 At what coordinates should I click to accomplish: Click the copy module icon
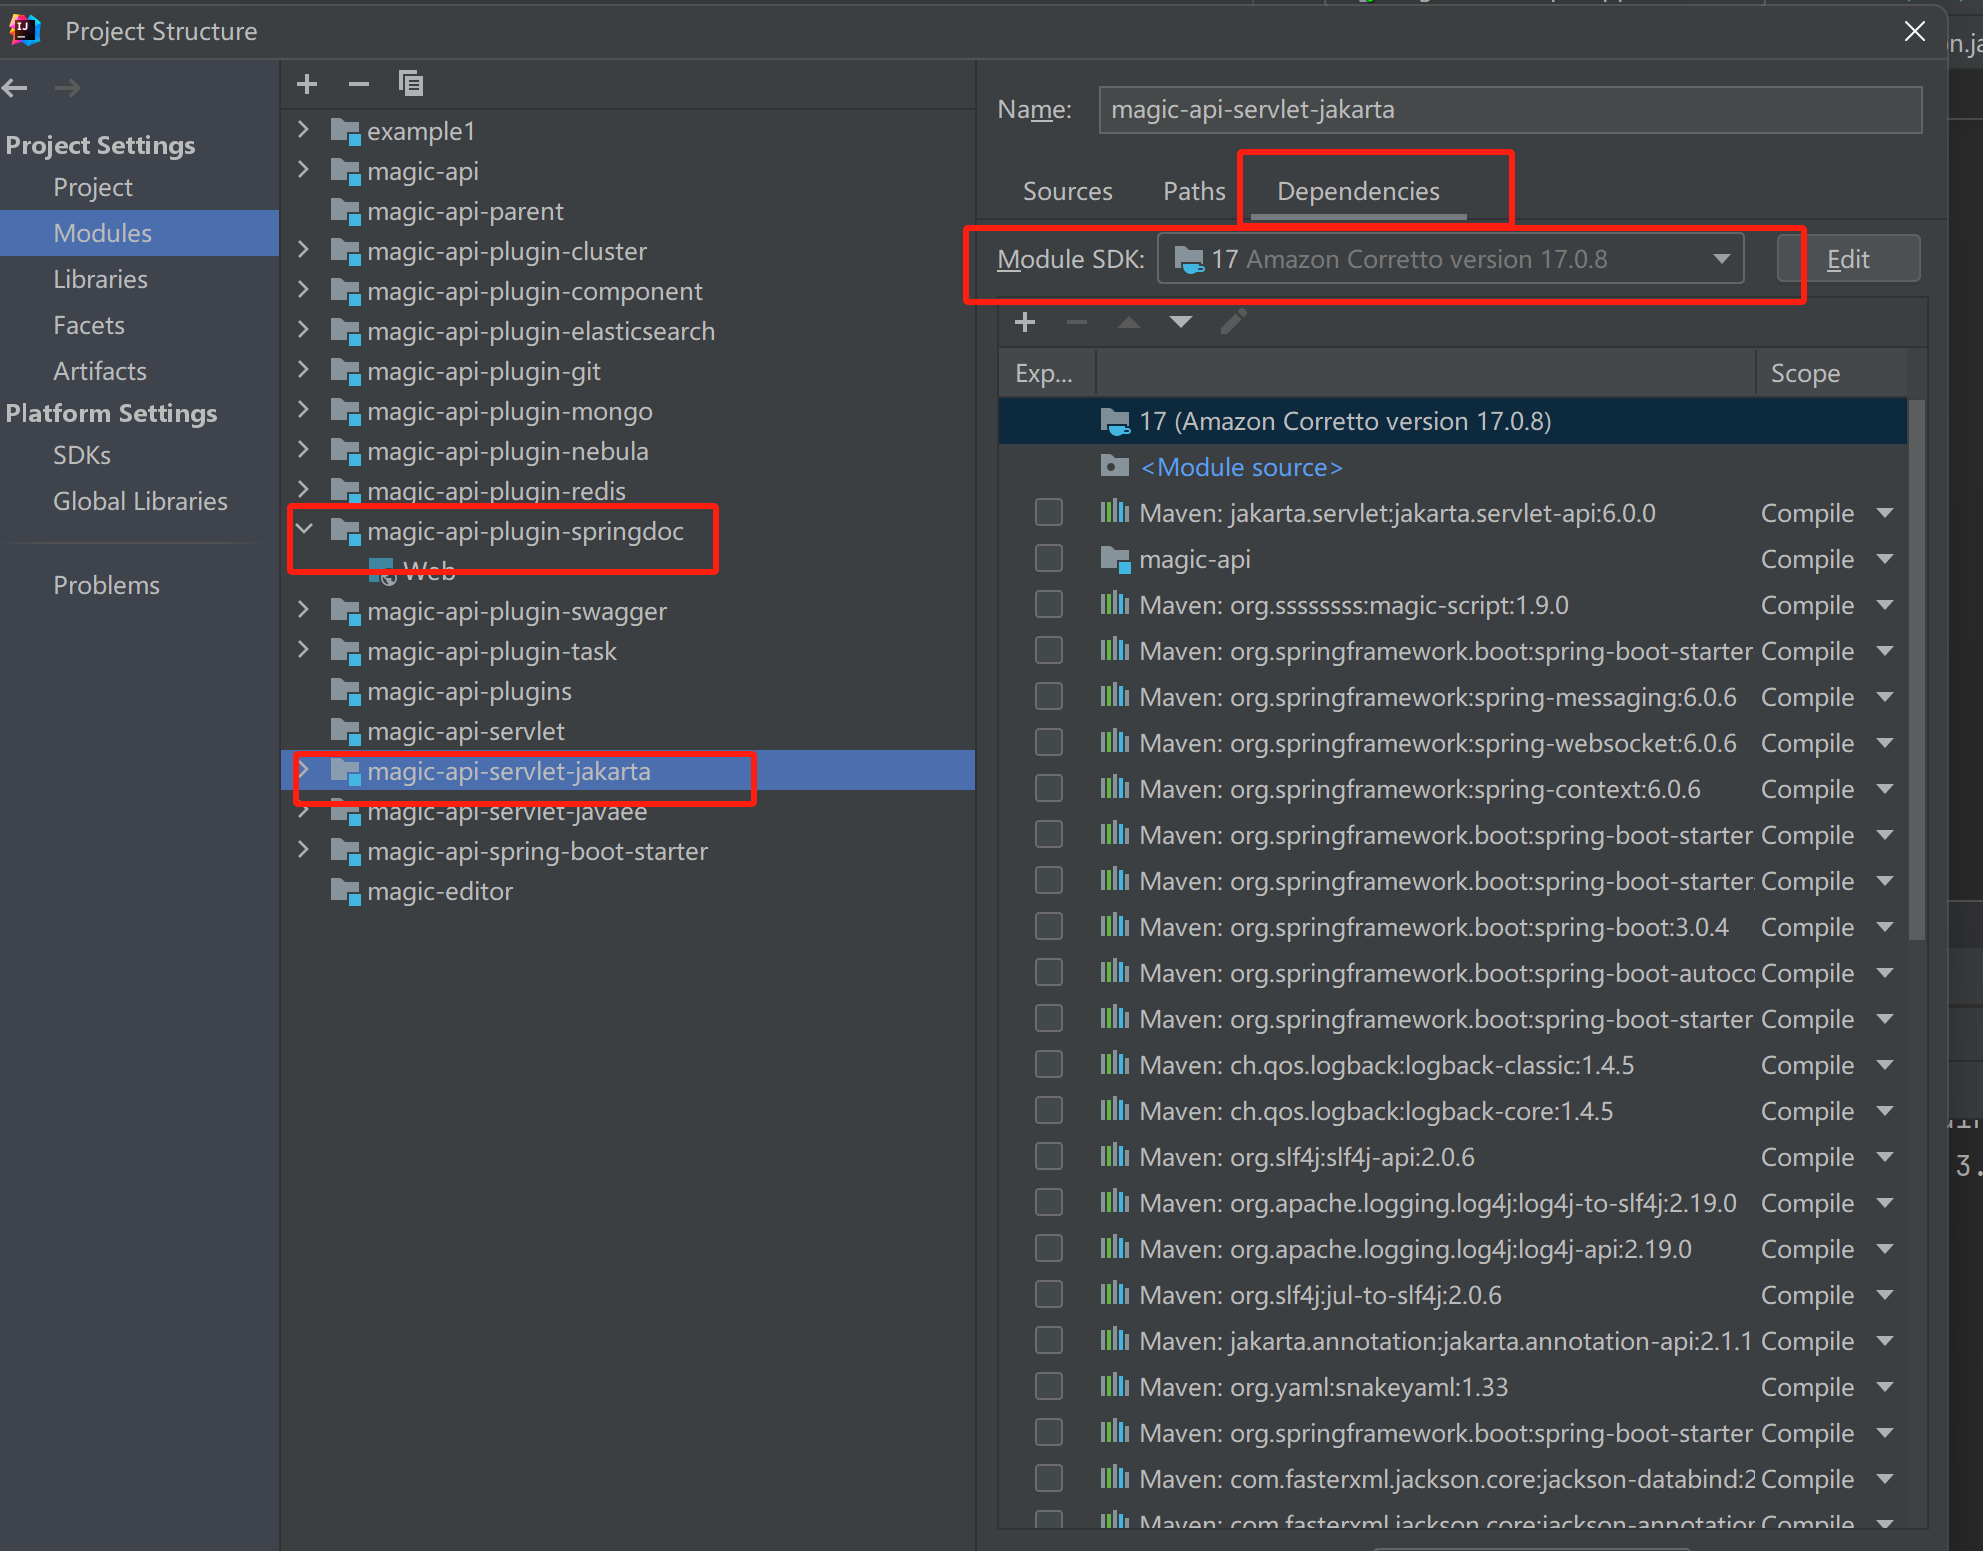point(411,84)
